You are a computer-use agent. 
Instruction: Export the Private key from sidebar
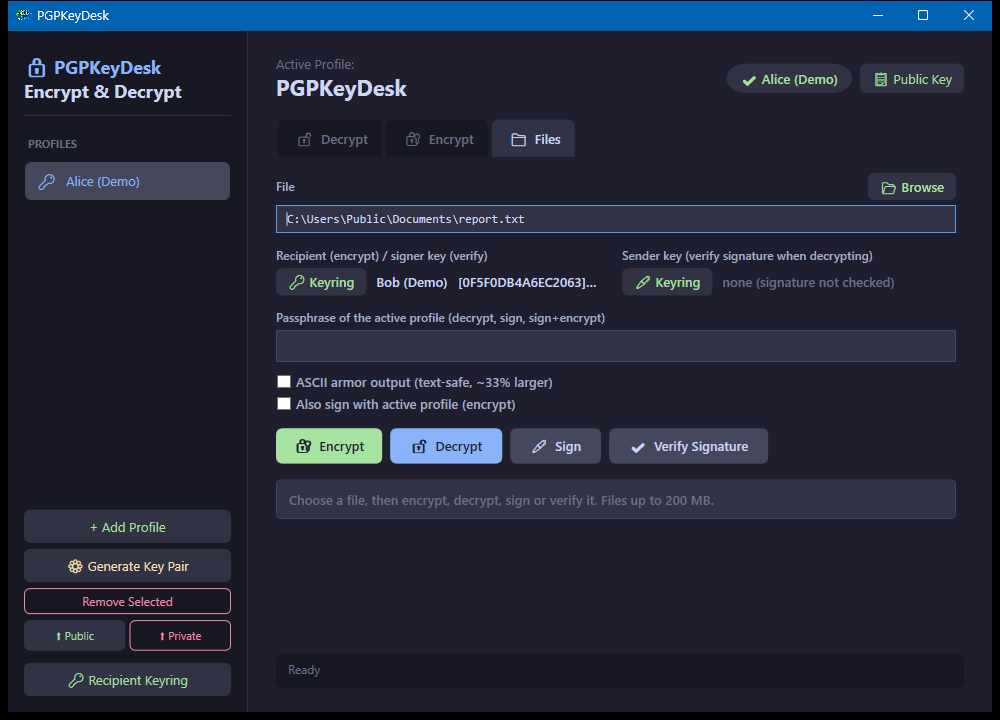[180, 636]
